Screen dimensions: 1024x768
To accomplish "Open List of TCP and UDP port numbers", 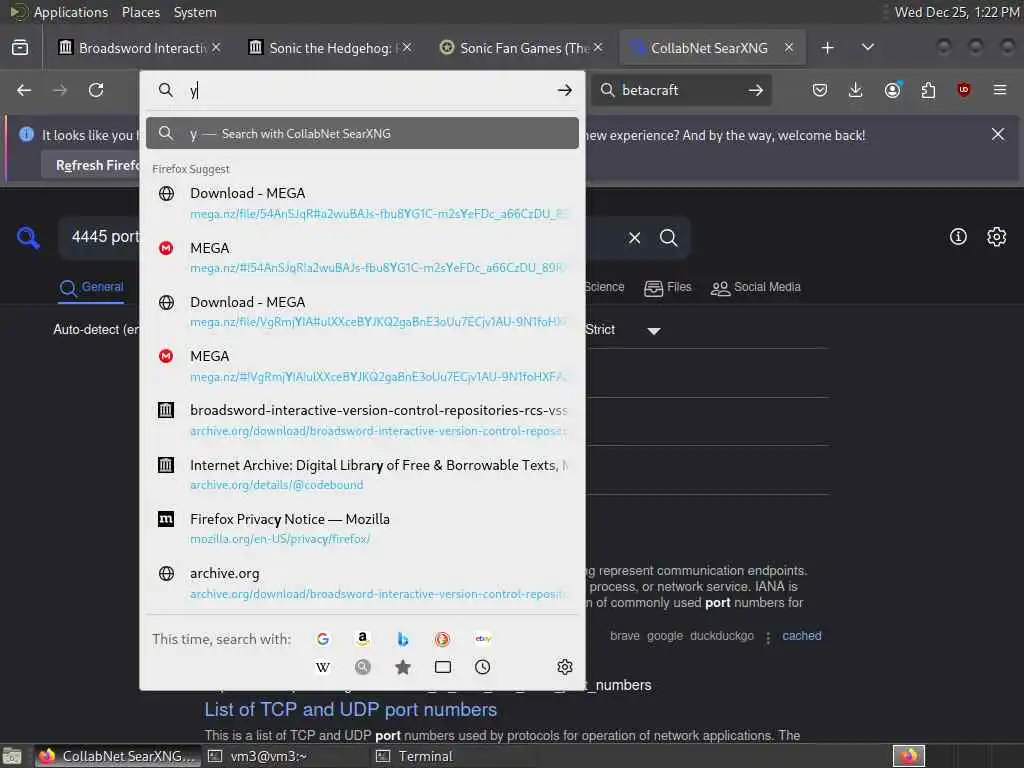I will [x=351, y=710].
